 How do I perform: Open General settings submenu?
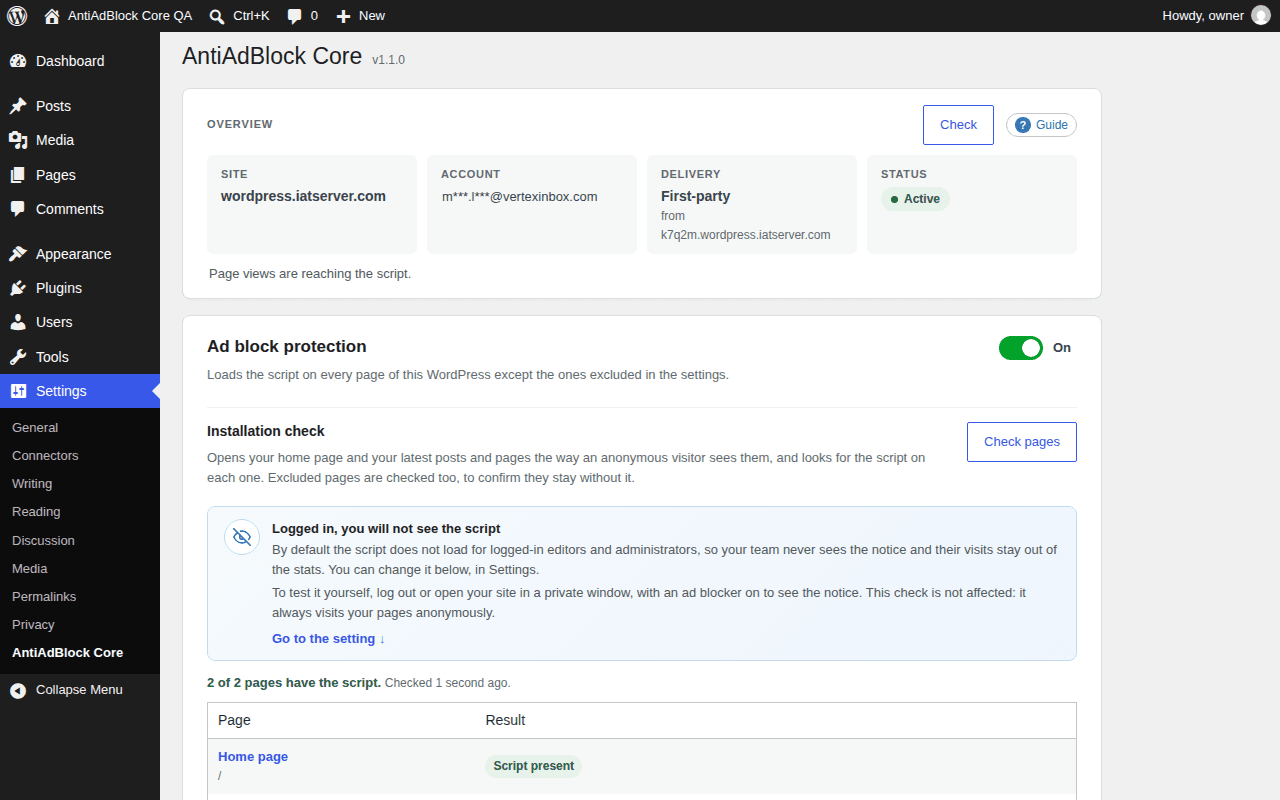pyautogui.click(x=35, y=427)
